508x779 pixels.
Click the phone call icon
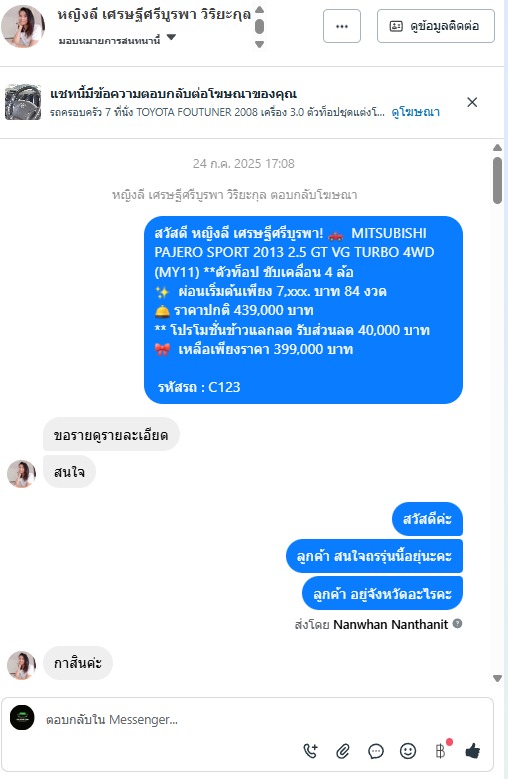[311, 751]
